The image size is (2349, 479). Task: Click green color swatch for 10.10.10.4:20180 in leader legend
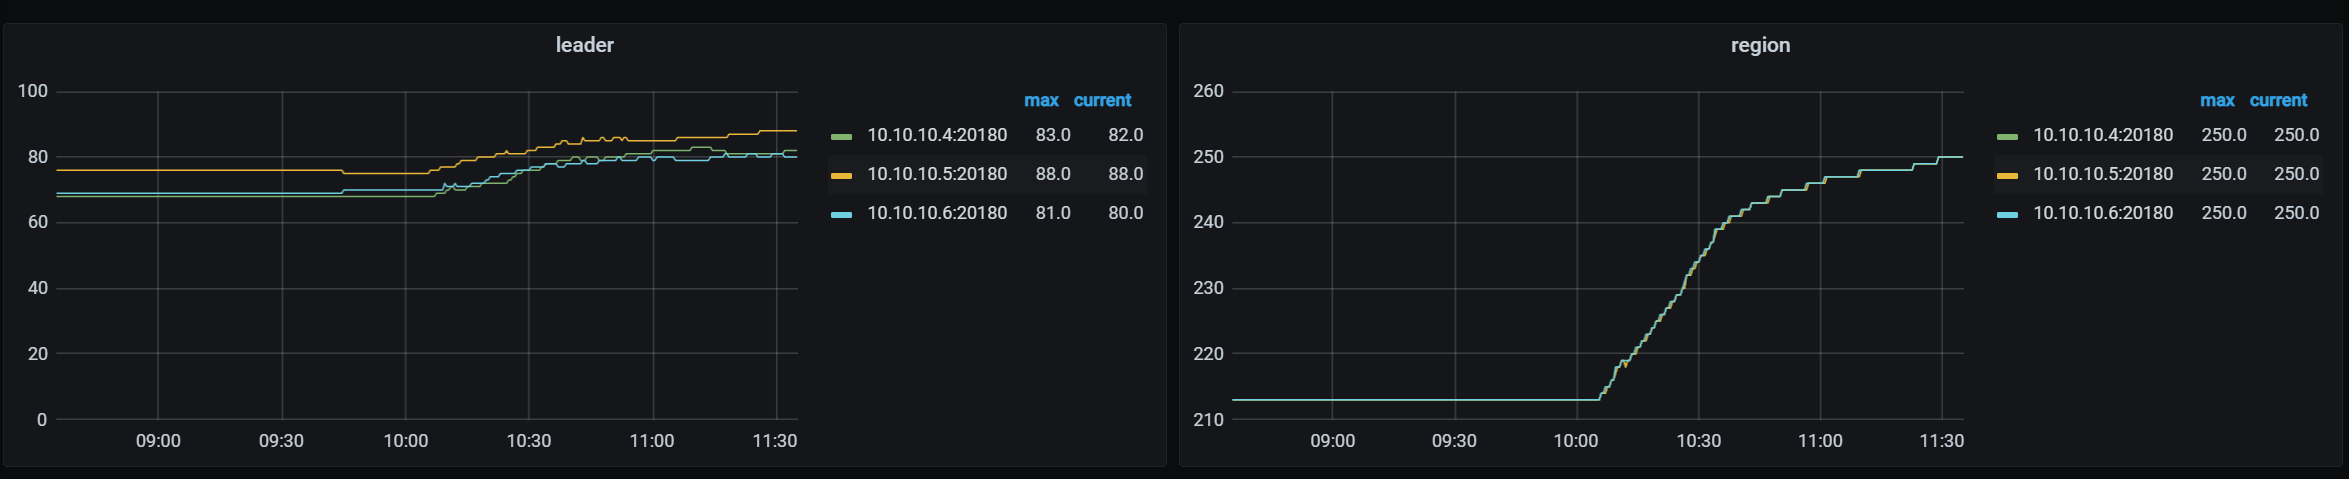pos(841,136)
